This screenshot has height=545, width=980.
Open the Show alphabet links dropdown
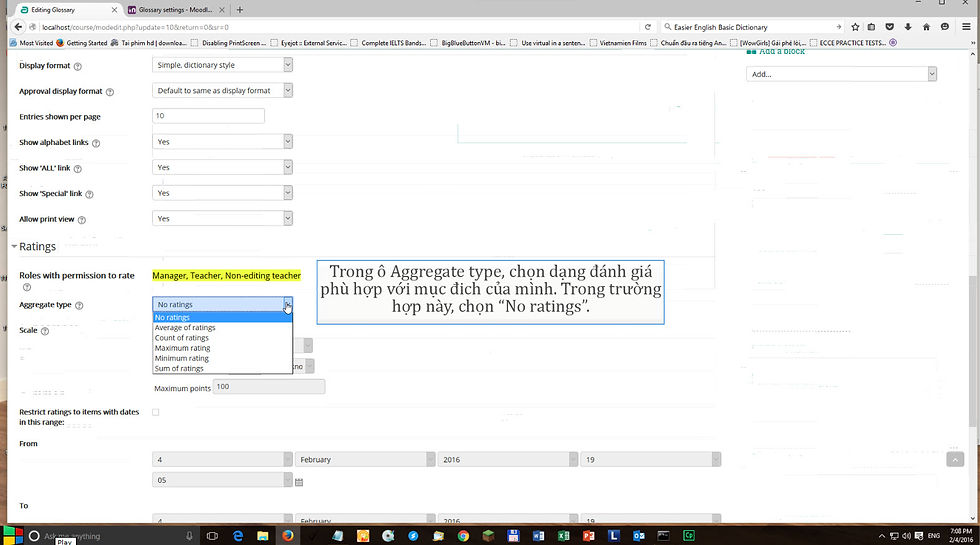pos(222,142)
